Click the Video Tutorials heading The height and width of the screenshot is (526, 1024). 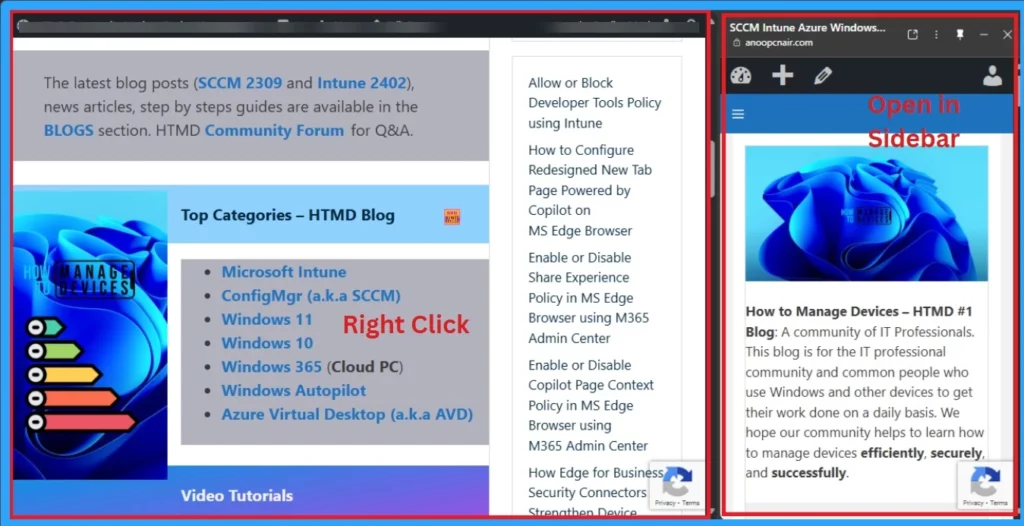(x=237, y=496)
